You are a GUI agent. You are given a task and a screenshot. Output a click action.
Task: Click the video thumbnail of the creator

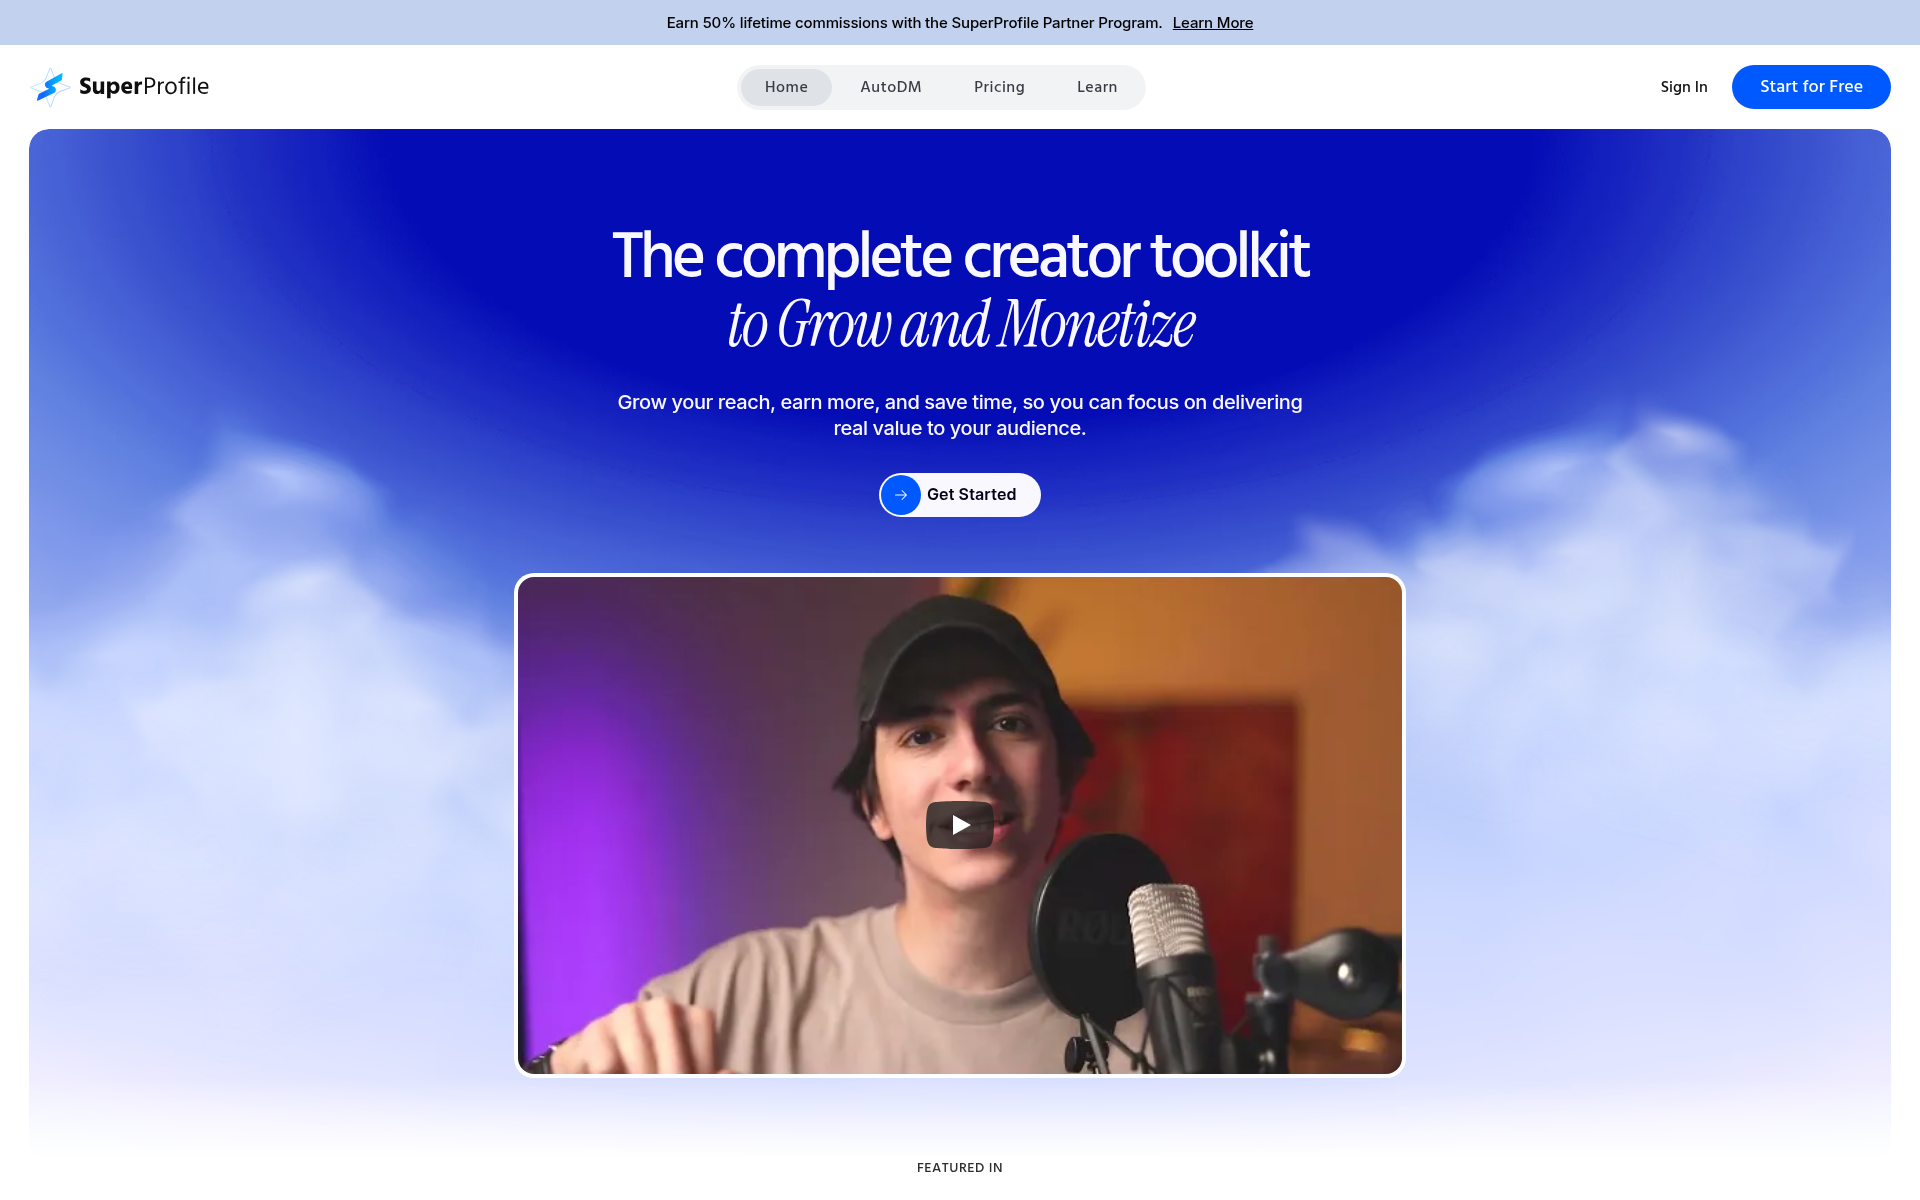960,825
